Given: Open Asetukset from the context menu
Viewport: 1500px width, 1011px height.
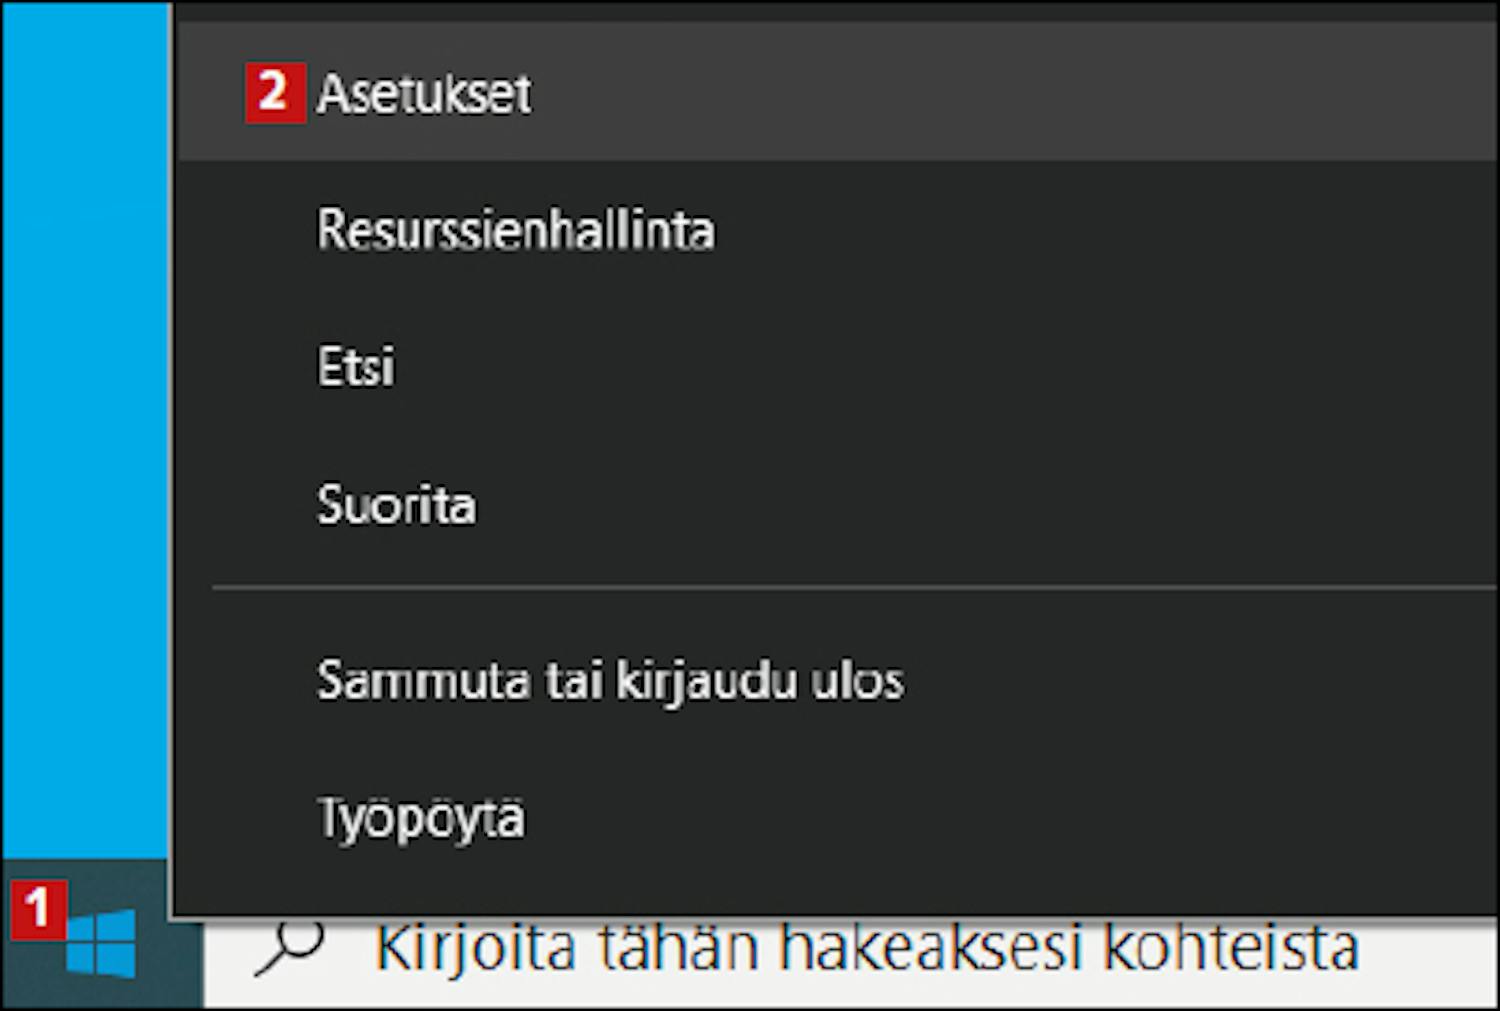Looking at the screenshot, I should click(x=838, y=92).
